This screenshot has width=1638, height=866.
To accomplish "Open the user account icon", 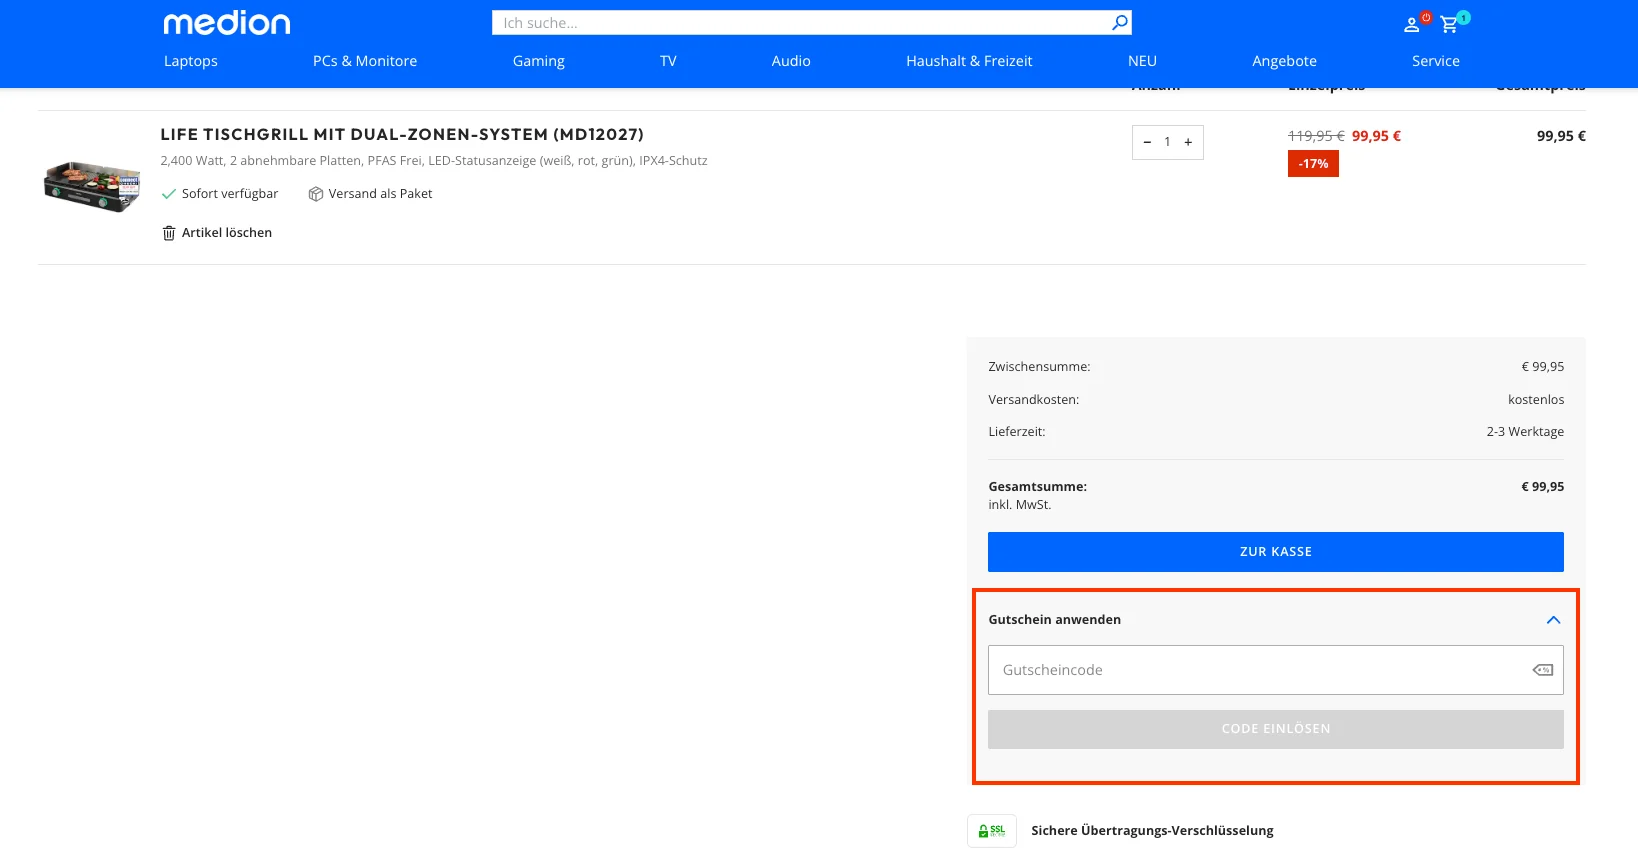I will pos(1412,25).
